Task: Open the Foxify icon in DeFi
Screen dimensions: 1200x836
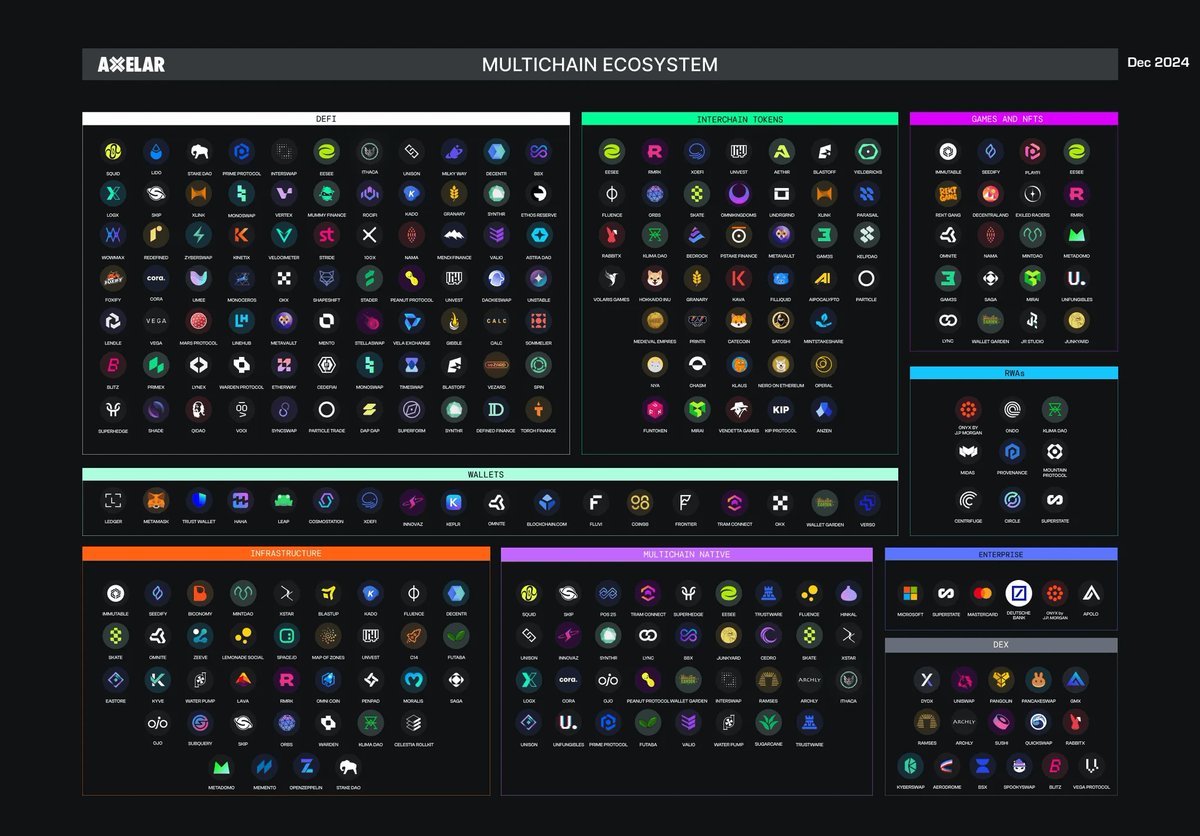Action: tap(113, 279)
